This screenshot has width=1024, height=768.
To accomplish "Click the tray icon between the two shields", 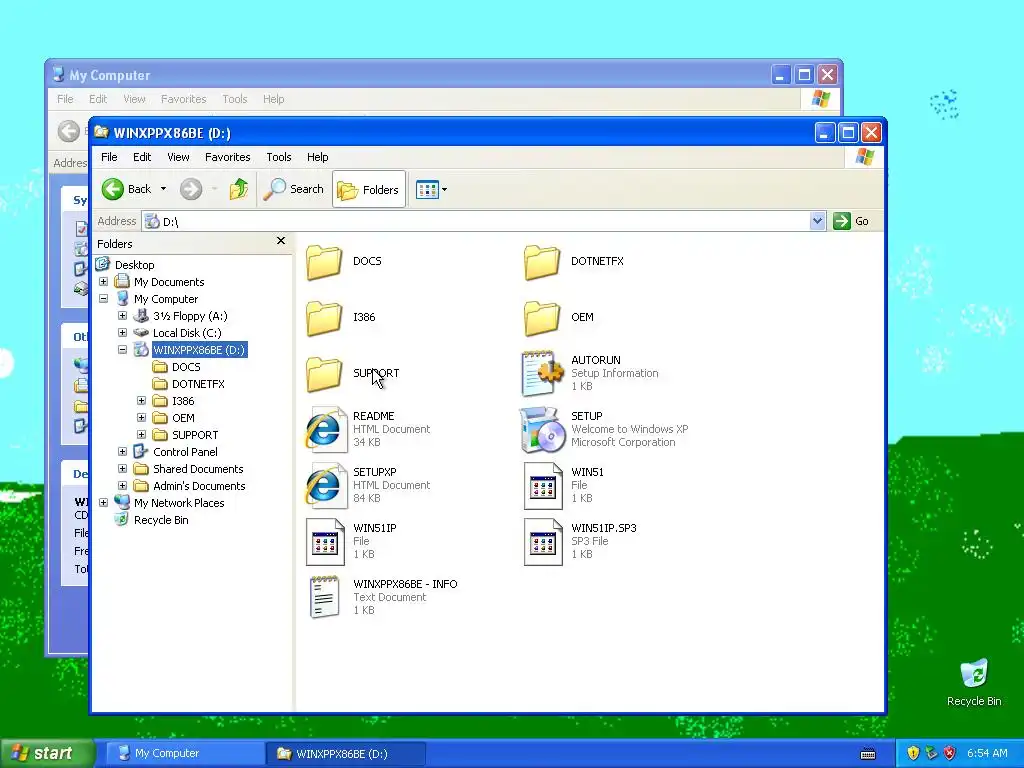I will [931, 754].
